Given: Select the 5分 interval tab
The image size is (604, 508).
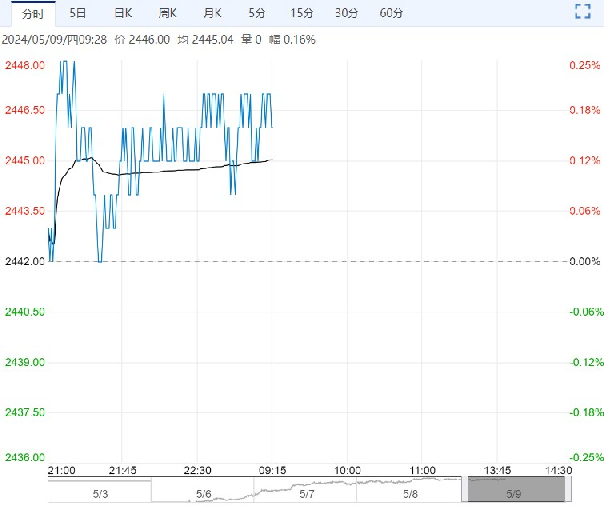Looking at the screenshot, I should click(x=257, y=13).
